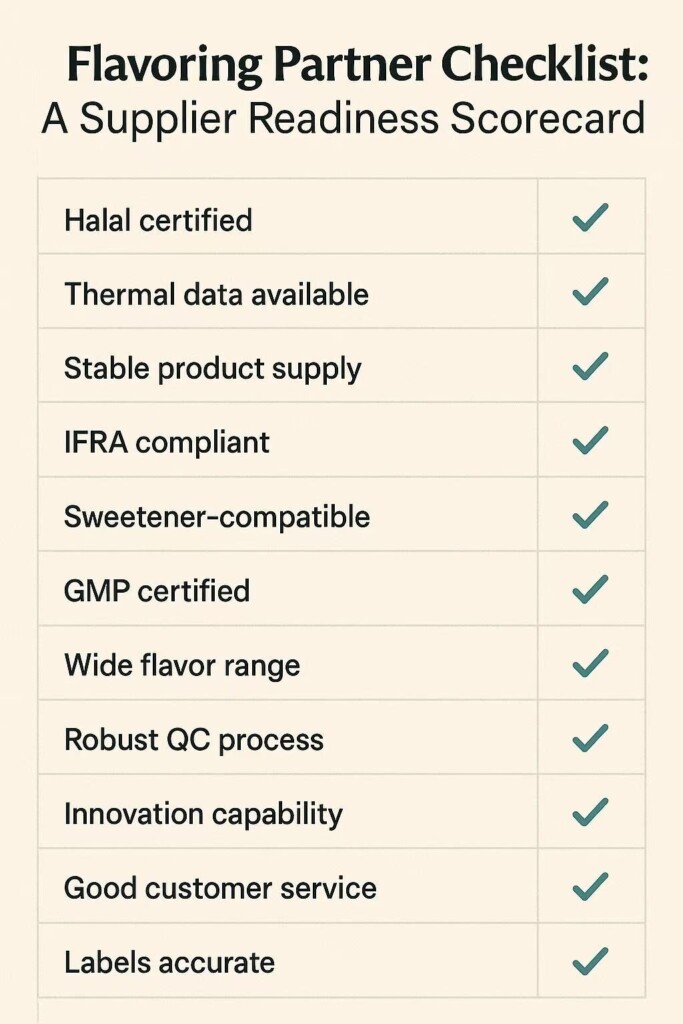
Task: Select the Supplier Readiness Scorecard subtitle
Action: click(x=343, y=119)
